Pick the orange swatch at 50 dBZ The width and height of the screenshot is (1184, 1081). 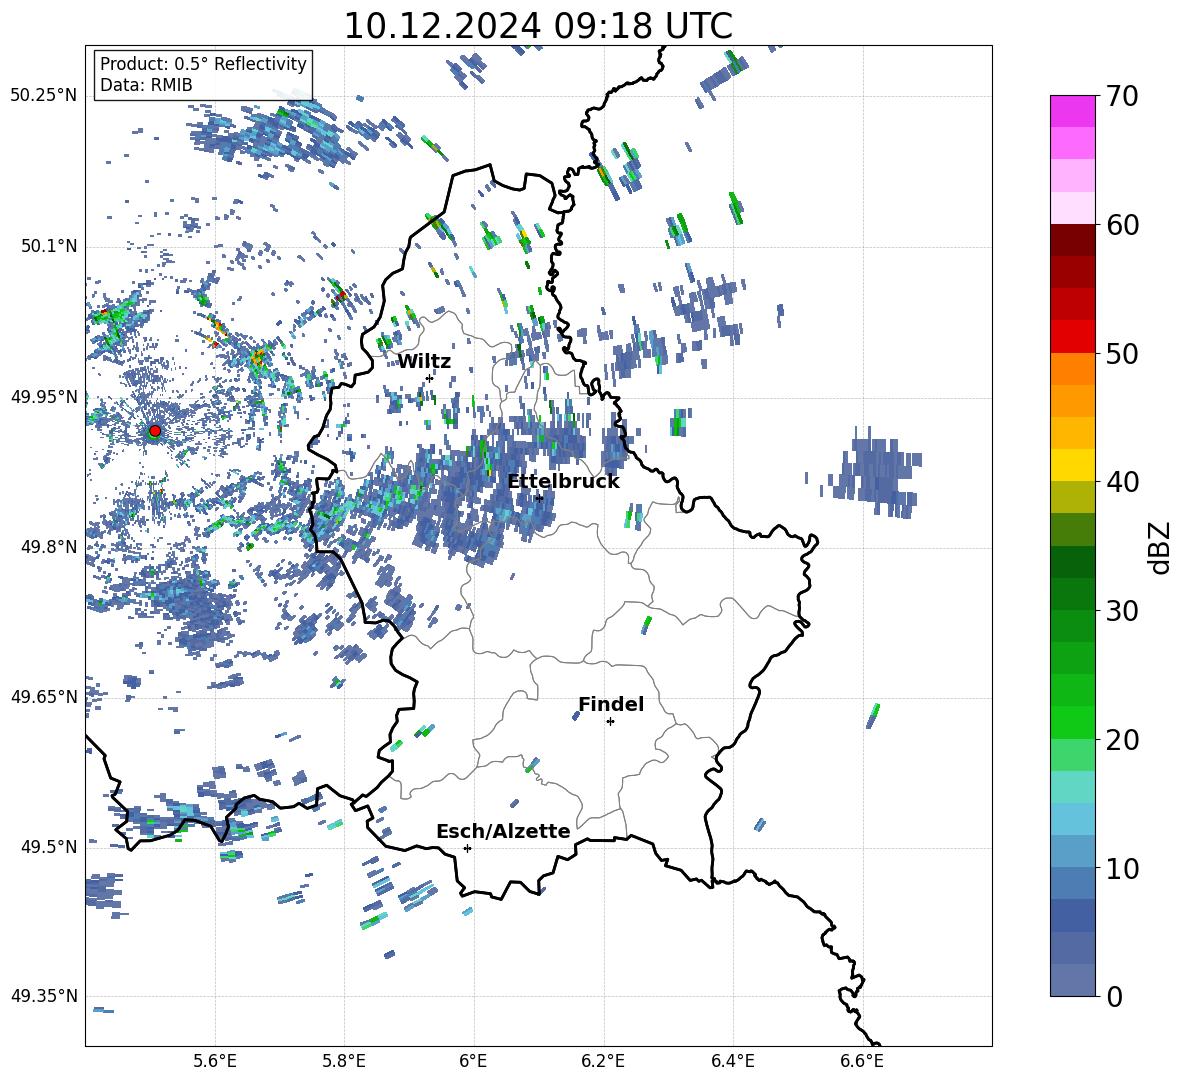click(1073, 369)
